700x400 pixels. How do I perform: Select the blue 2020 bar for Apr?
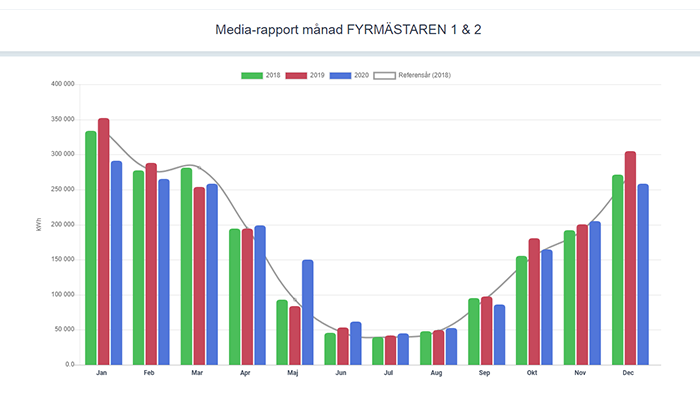pos(260,296)
